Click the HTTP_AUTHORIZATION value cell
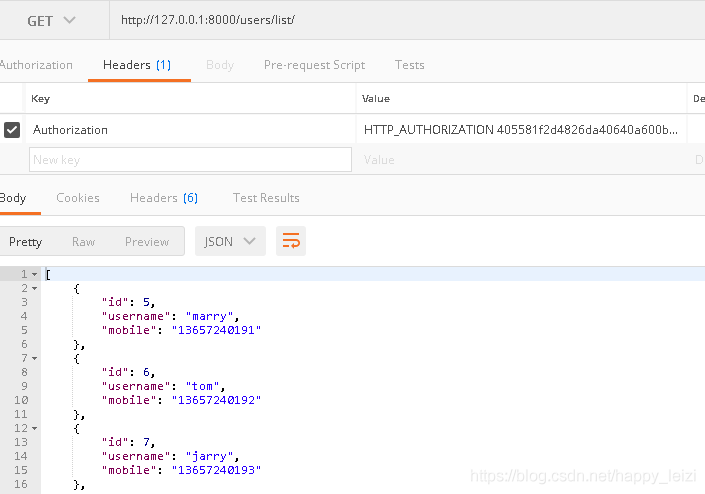705x494 pixels. click(520, 129)
